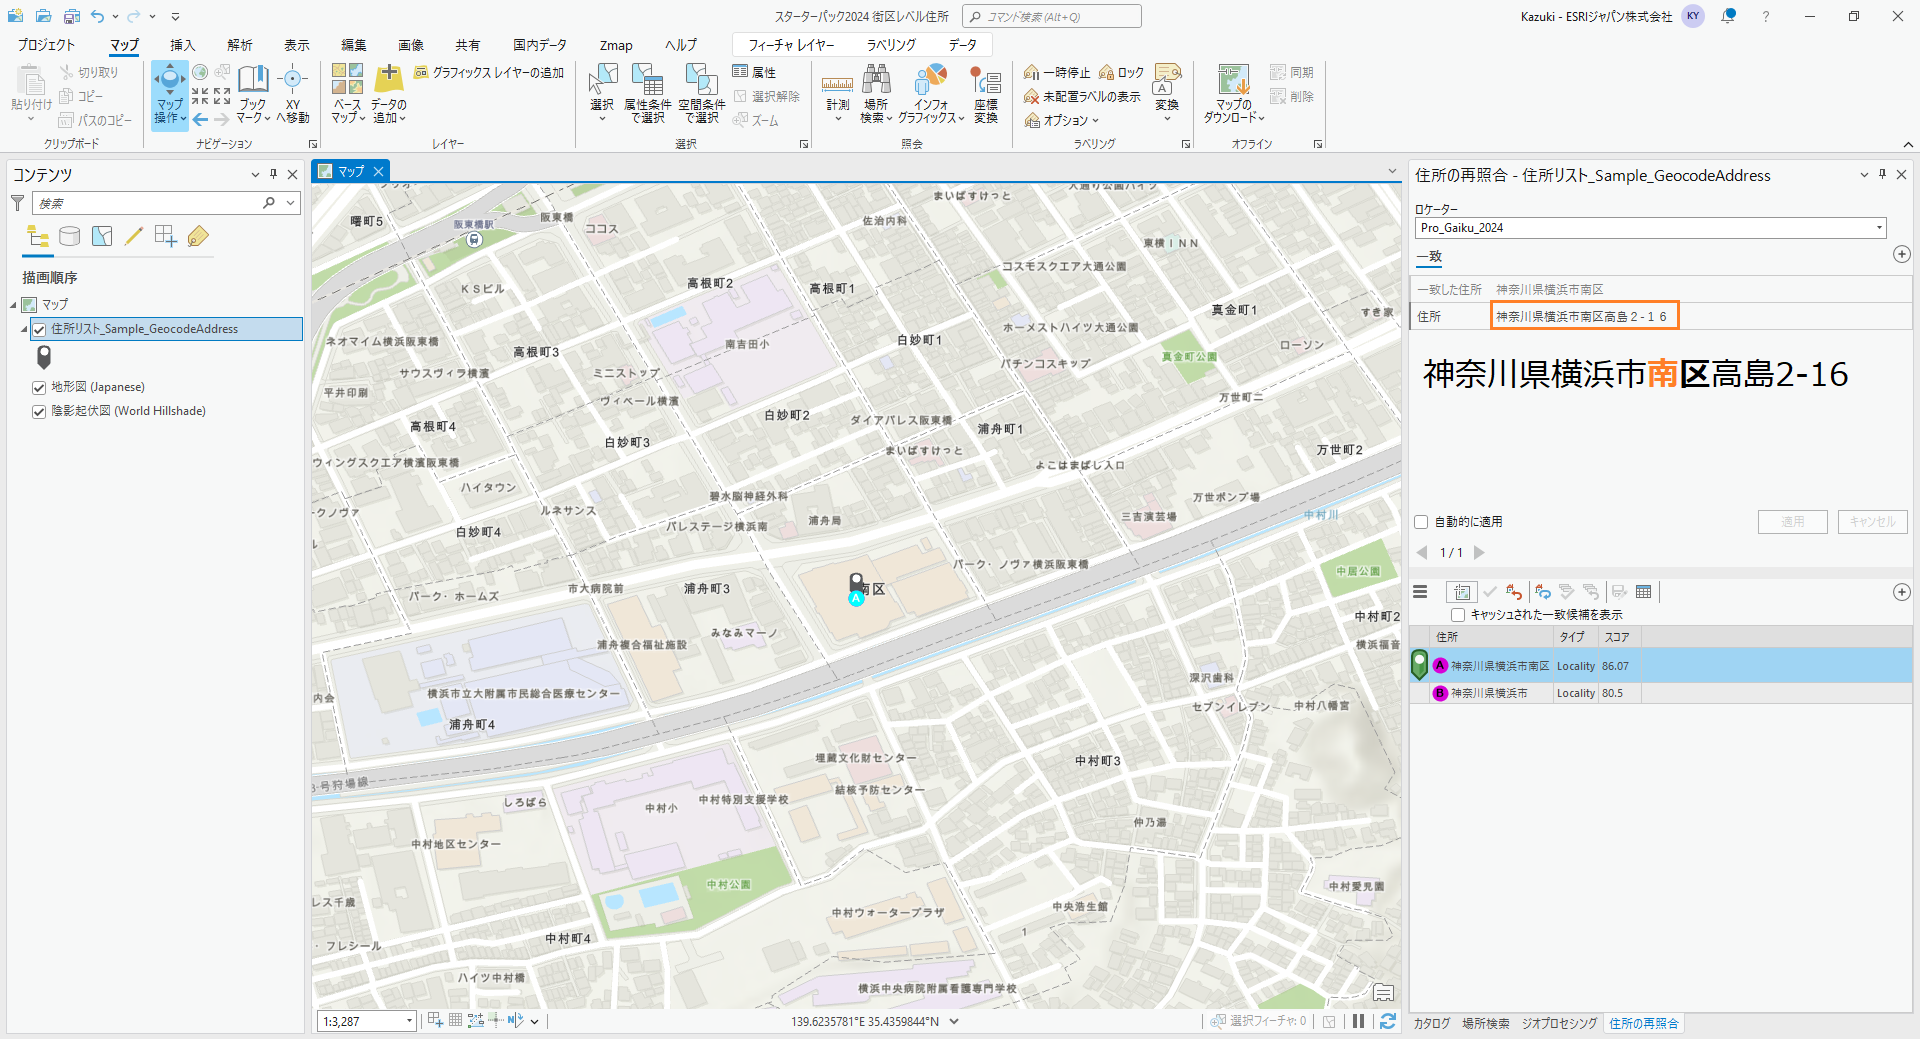Image resolution: width=1920 pixels, height=1039 pixels.
Task: Open the table view icon in rematch toolbar
Action: [x=1643, y=592]
